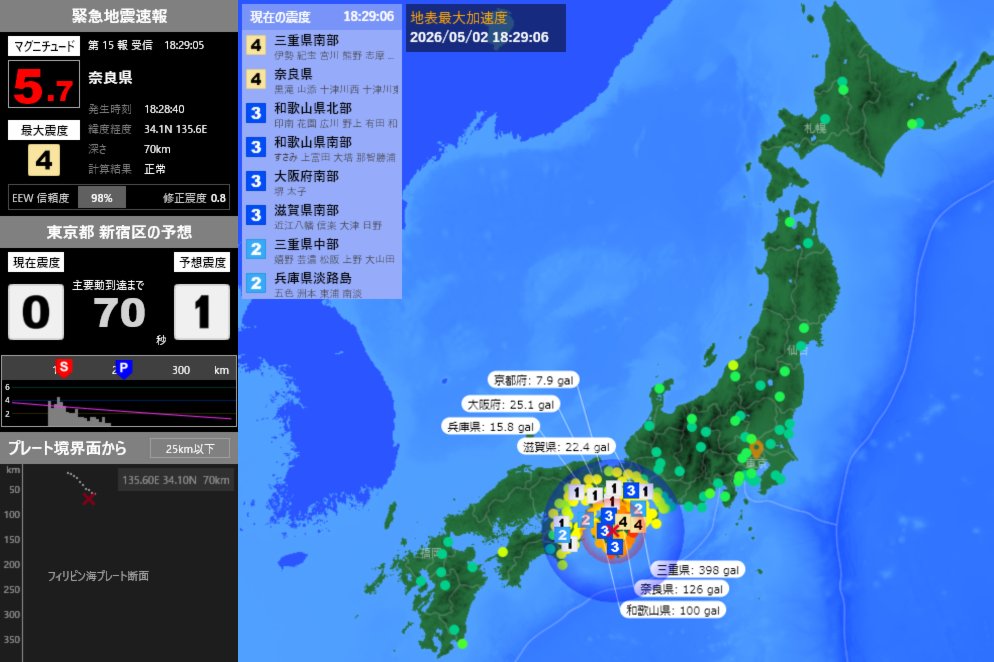The width and height of the screenshot is (994, 662).
Task: Click the orange Tokyo location pin
Action: (x=756, y=451)
